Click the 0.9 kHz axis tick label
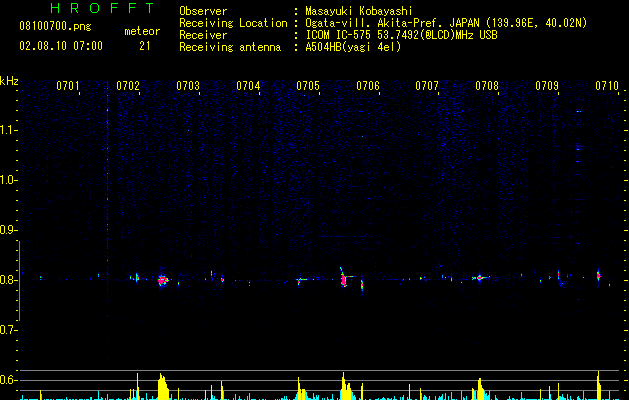 7,230
